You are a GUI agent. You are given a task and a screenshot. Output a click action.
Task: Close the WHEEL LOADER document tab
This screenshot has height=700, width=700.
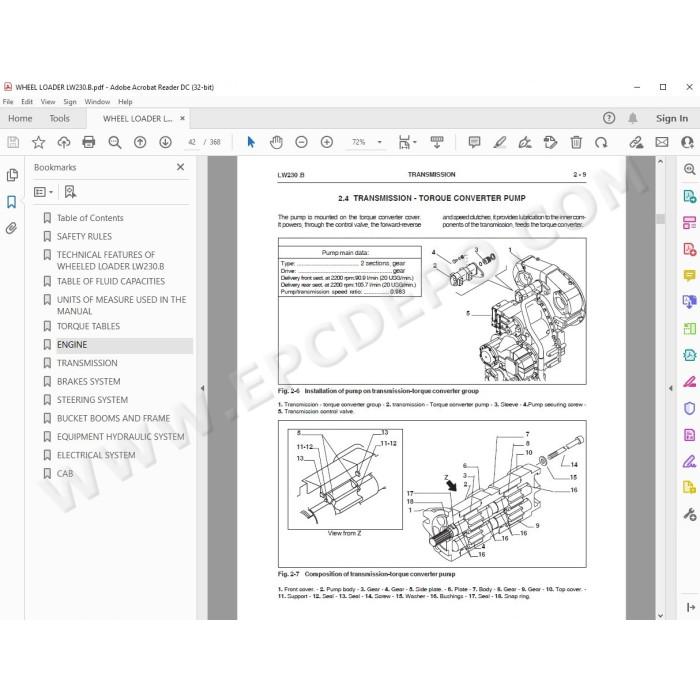[x=182, y=118]
